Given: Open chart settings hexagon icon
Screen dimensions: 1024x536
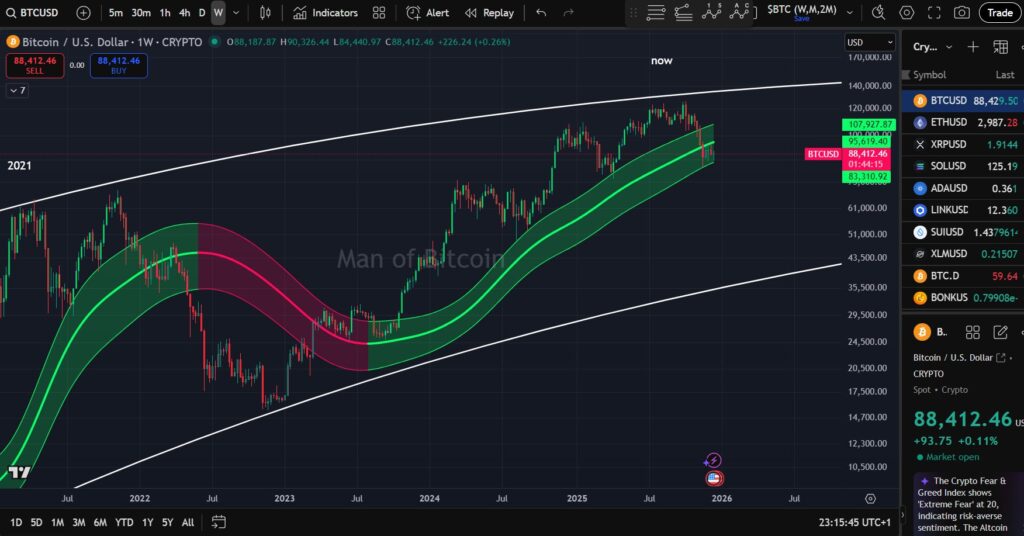Looking at the screenshot, I should tap(906, 12).
